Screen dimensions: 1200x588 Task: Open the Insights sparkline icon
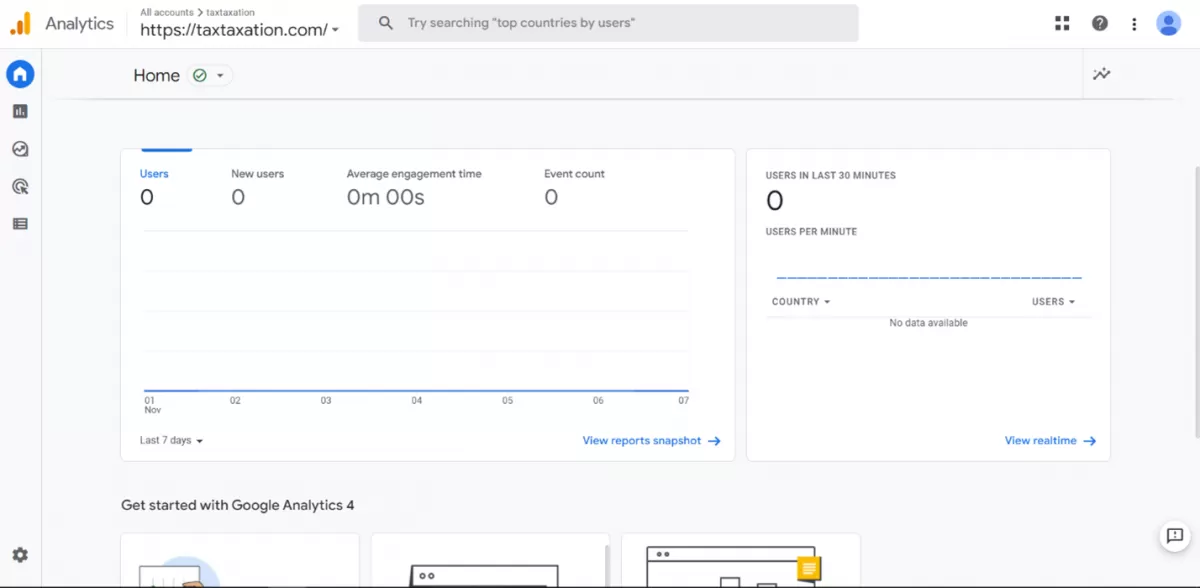click(1102, 74)
